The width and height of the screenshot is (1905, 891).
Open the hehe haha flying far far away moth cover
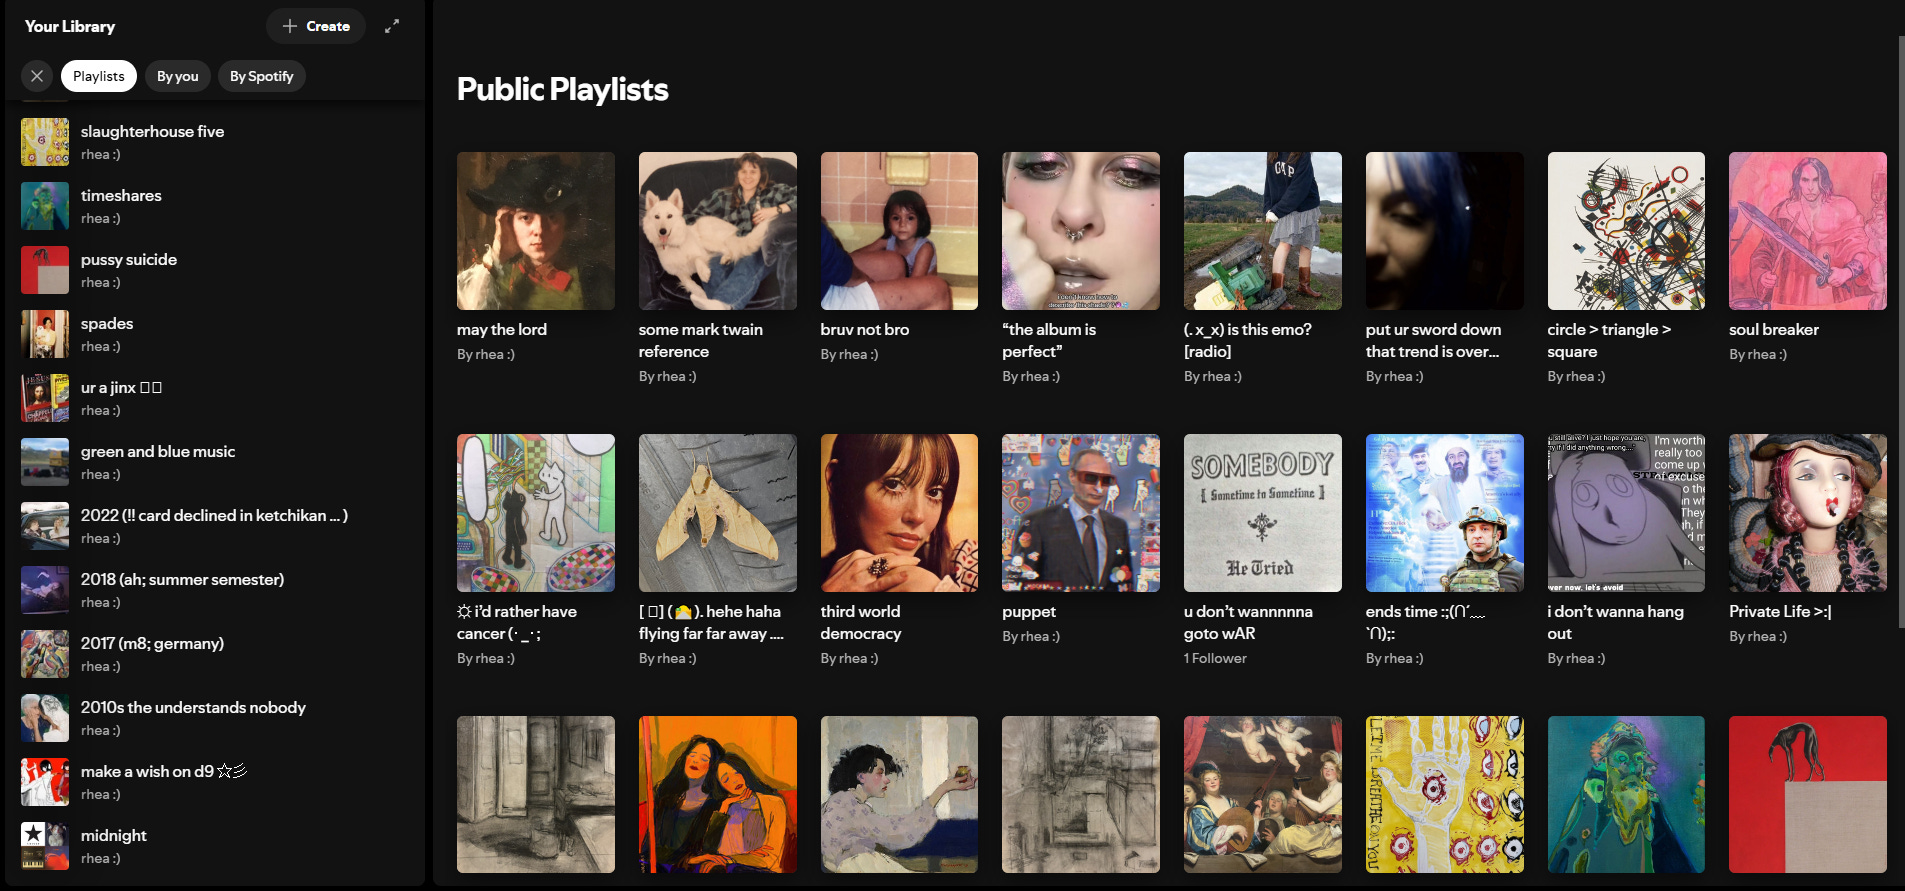[x=718, y=513]
